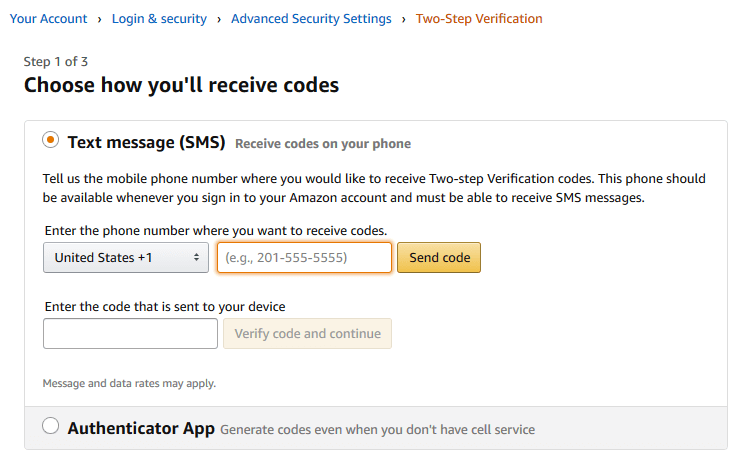Click the chevron after Login & security
738x461 pixels.
click(219, 20)
